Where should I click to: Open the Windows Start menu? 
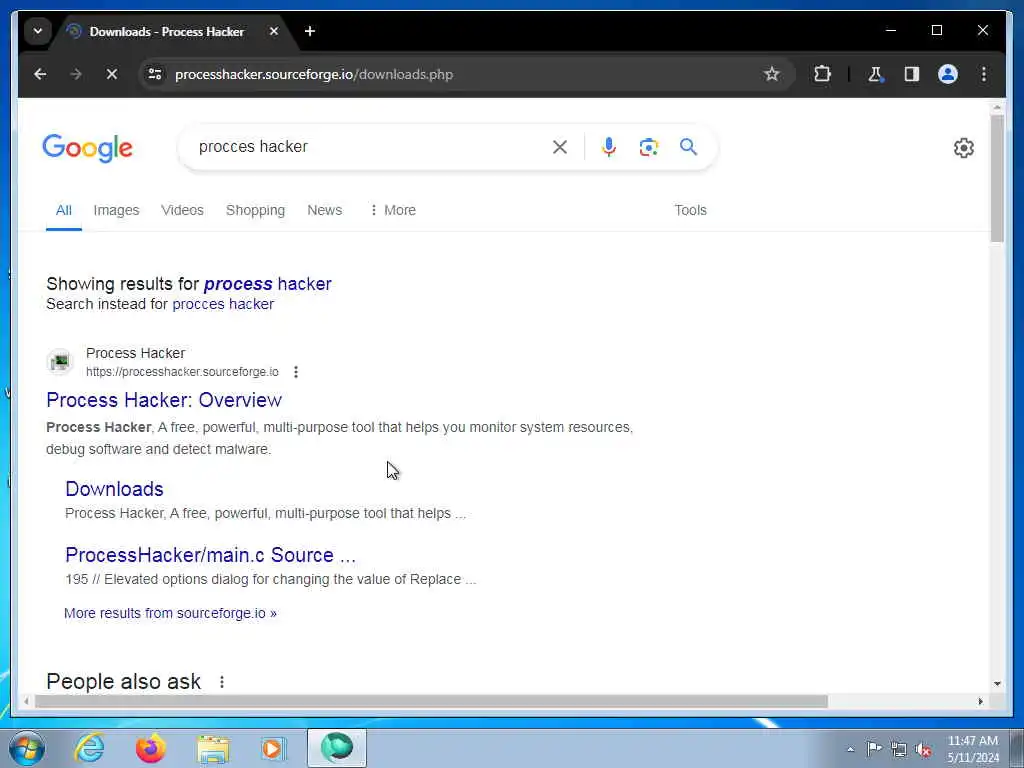tap(27, 748)
